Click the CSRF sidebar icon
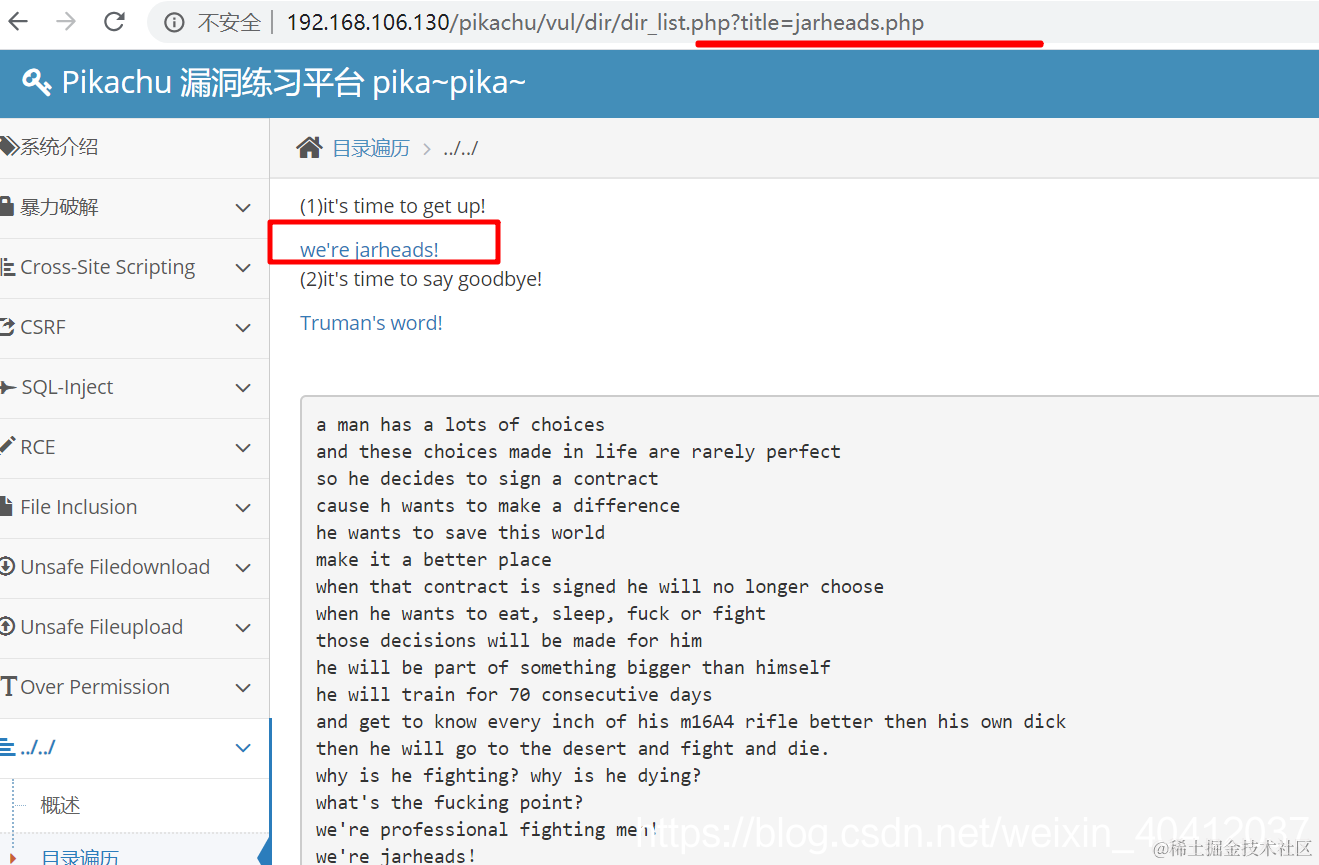Screen dimensions: 1319x865 point(8,327)
